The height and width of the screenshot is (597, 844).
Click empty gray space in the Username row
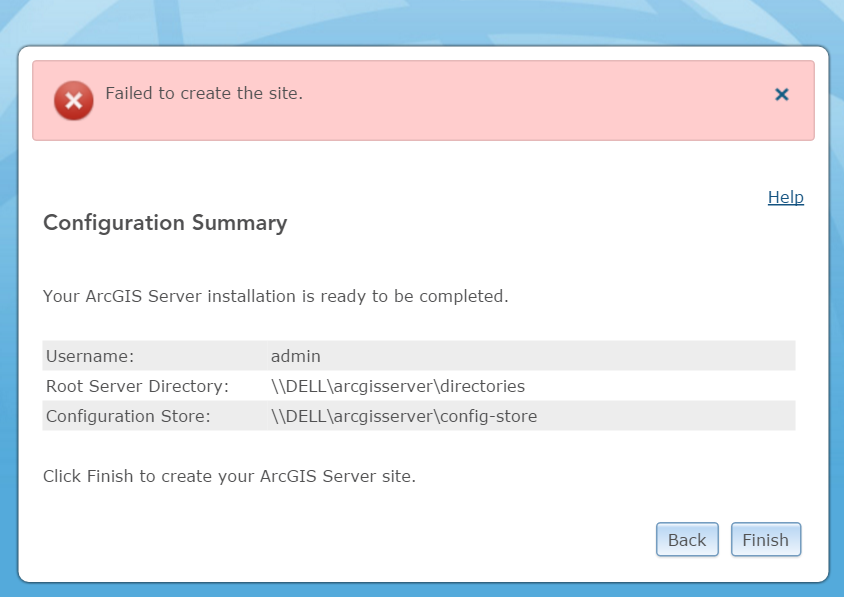click(600, 356)
